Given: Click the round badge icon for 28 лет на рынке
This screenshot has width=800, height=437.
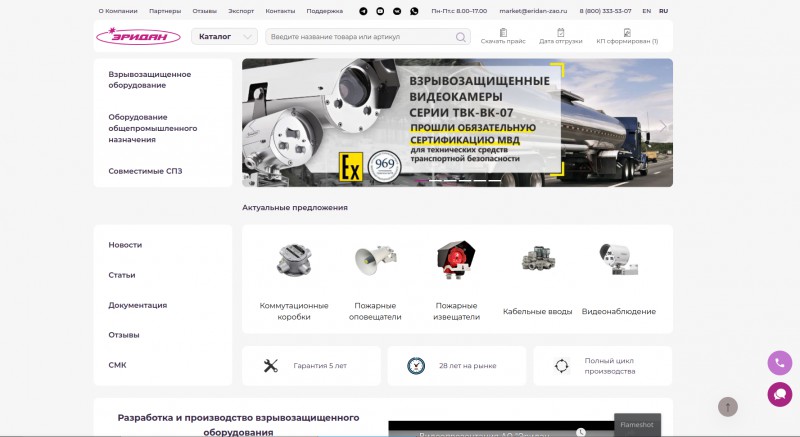Looking at the screenshot, I should point(416,366).
